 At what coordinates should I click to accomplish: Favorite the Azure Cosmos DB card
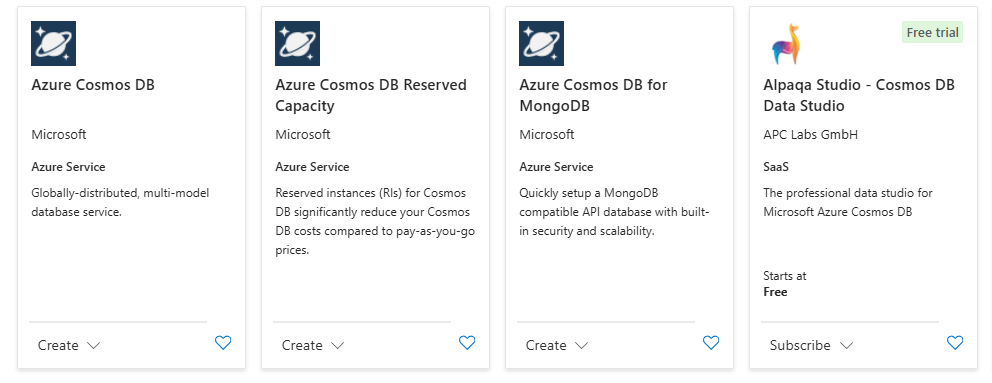(x=223, y=343)
